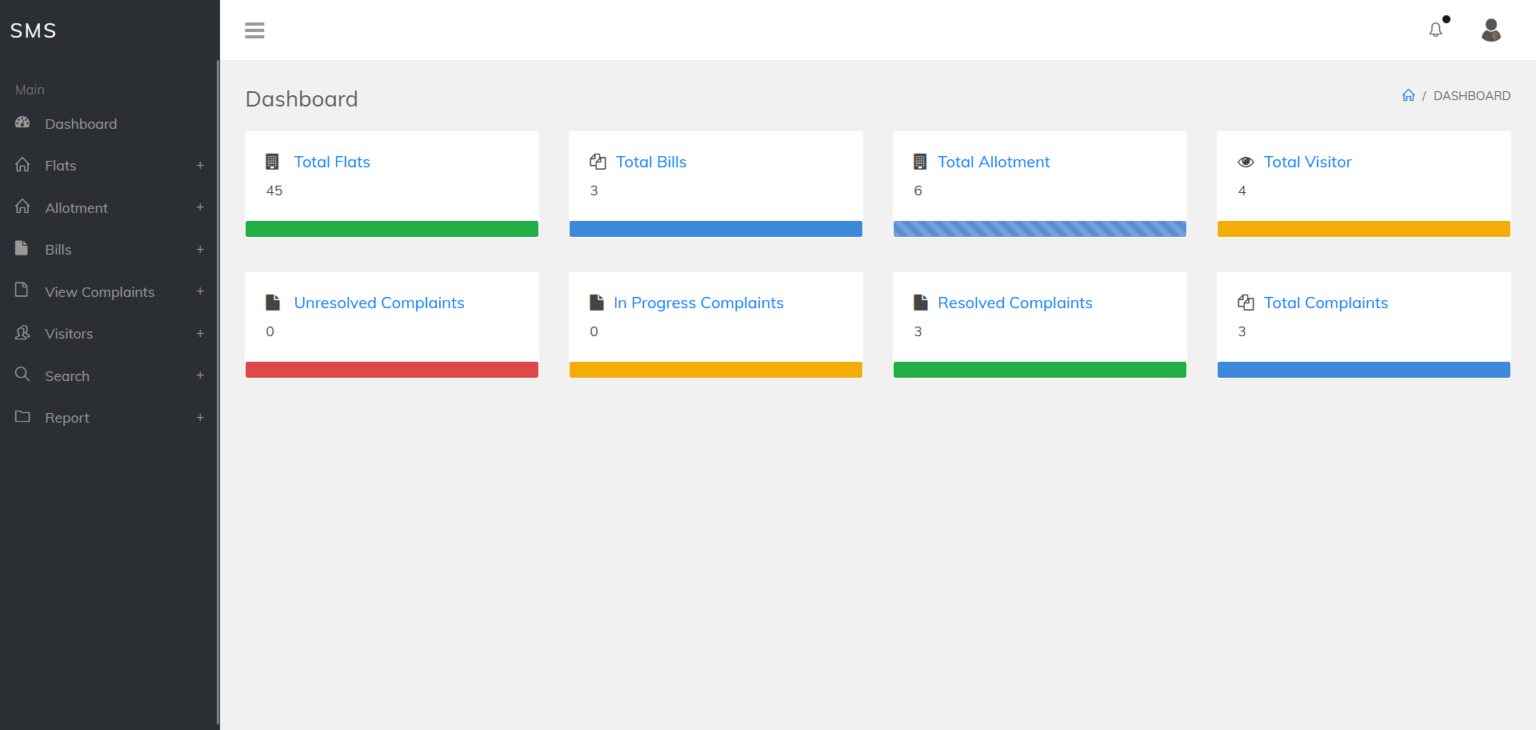Select the Dashboard gauge icon in sidebar
This screenshot has height=730, width=1536.
click(x=22, y=122)
